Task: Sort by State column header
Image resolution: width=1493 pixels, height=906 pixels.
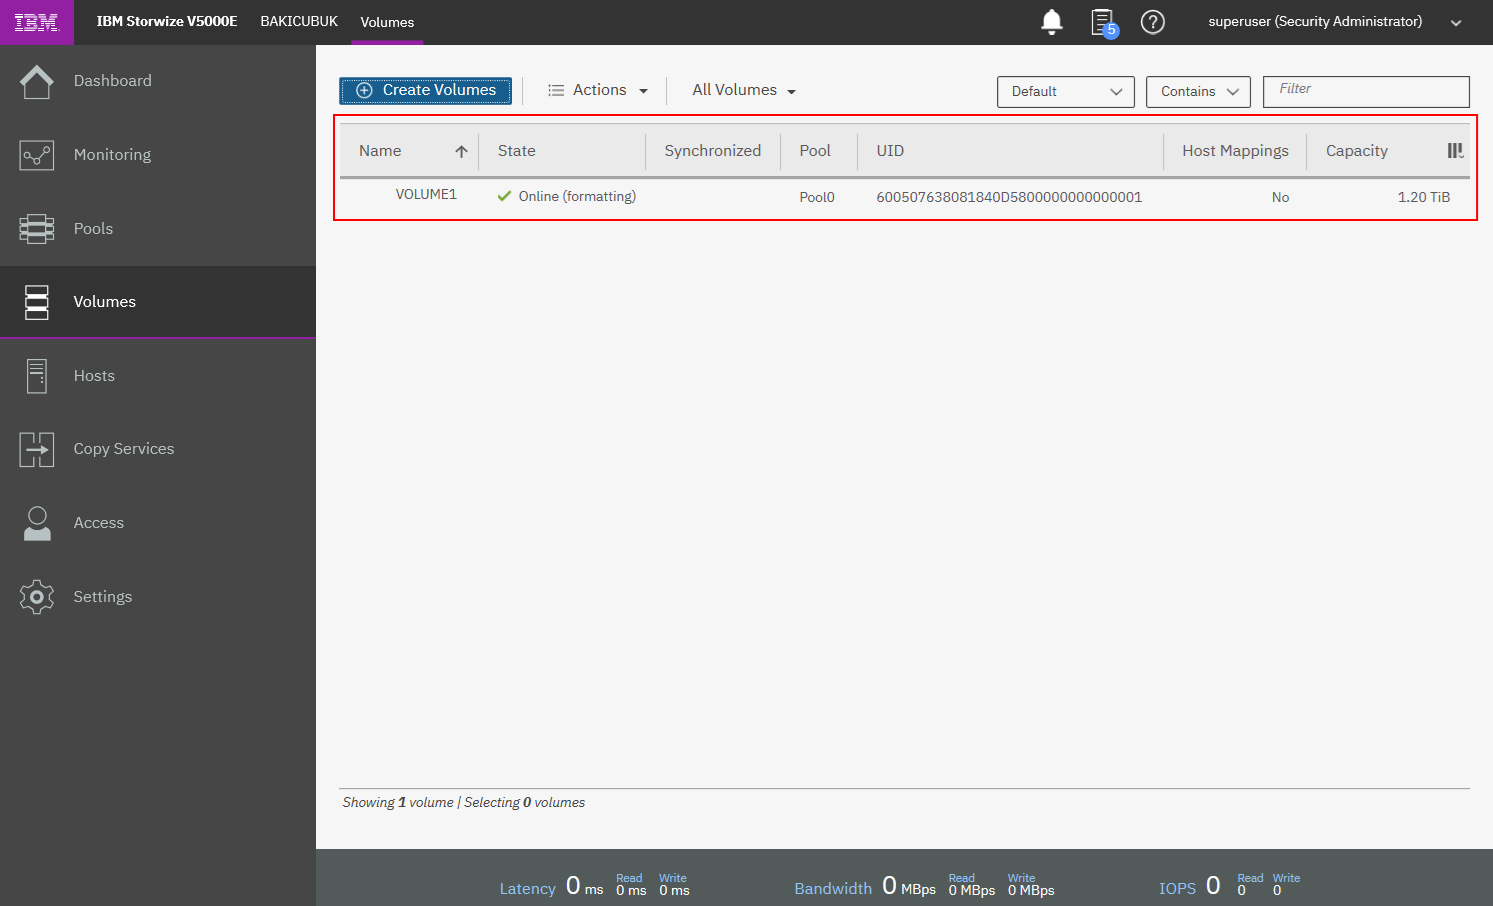Action: (x=517, y=151)
